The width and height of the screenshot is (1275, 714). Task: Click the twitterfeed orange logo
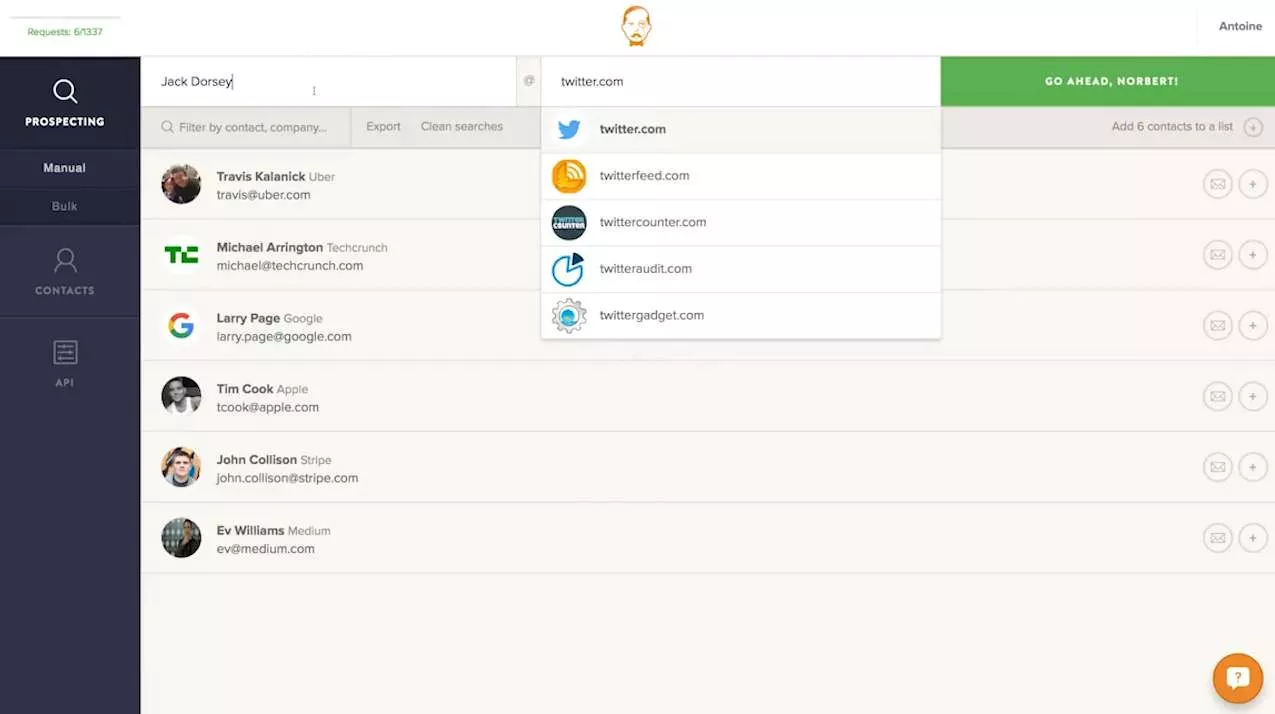[569, 176]
